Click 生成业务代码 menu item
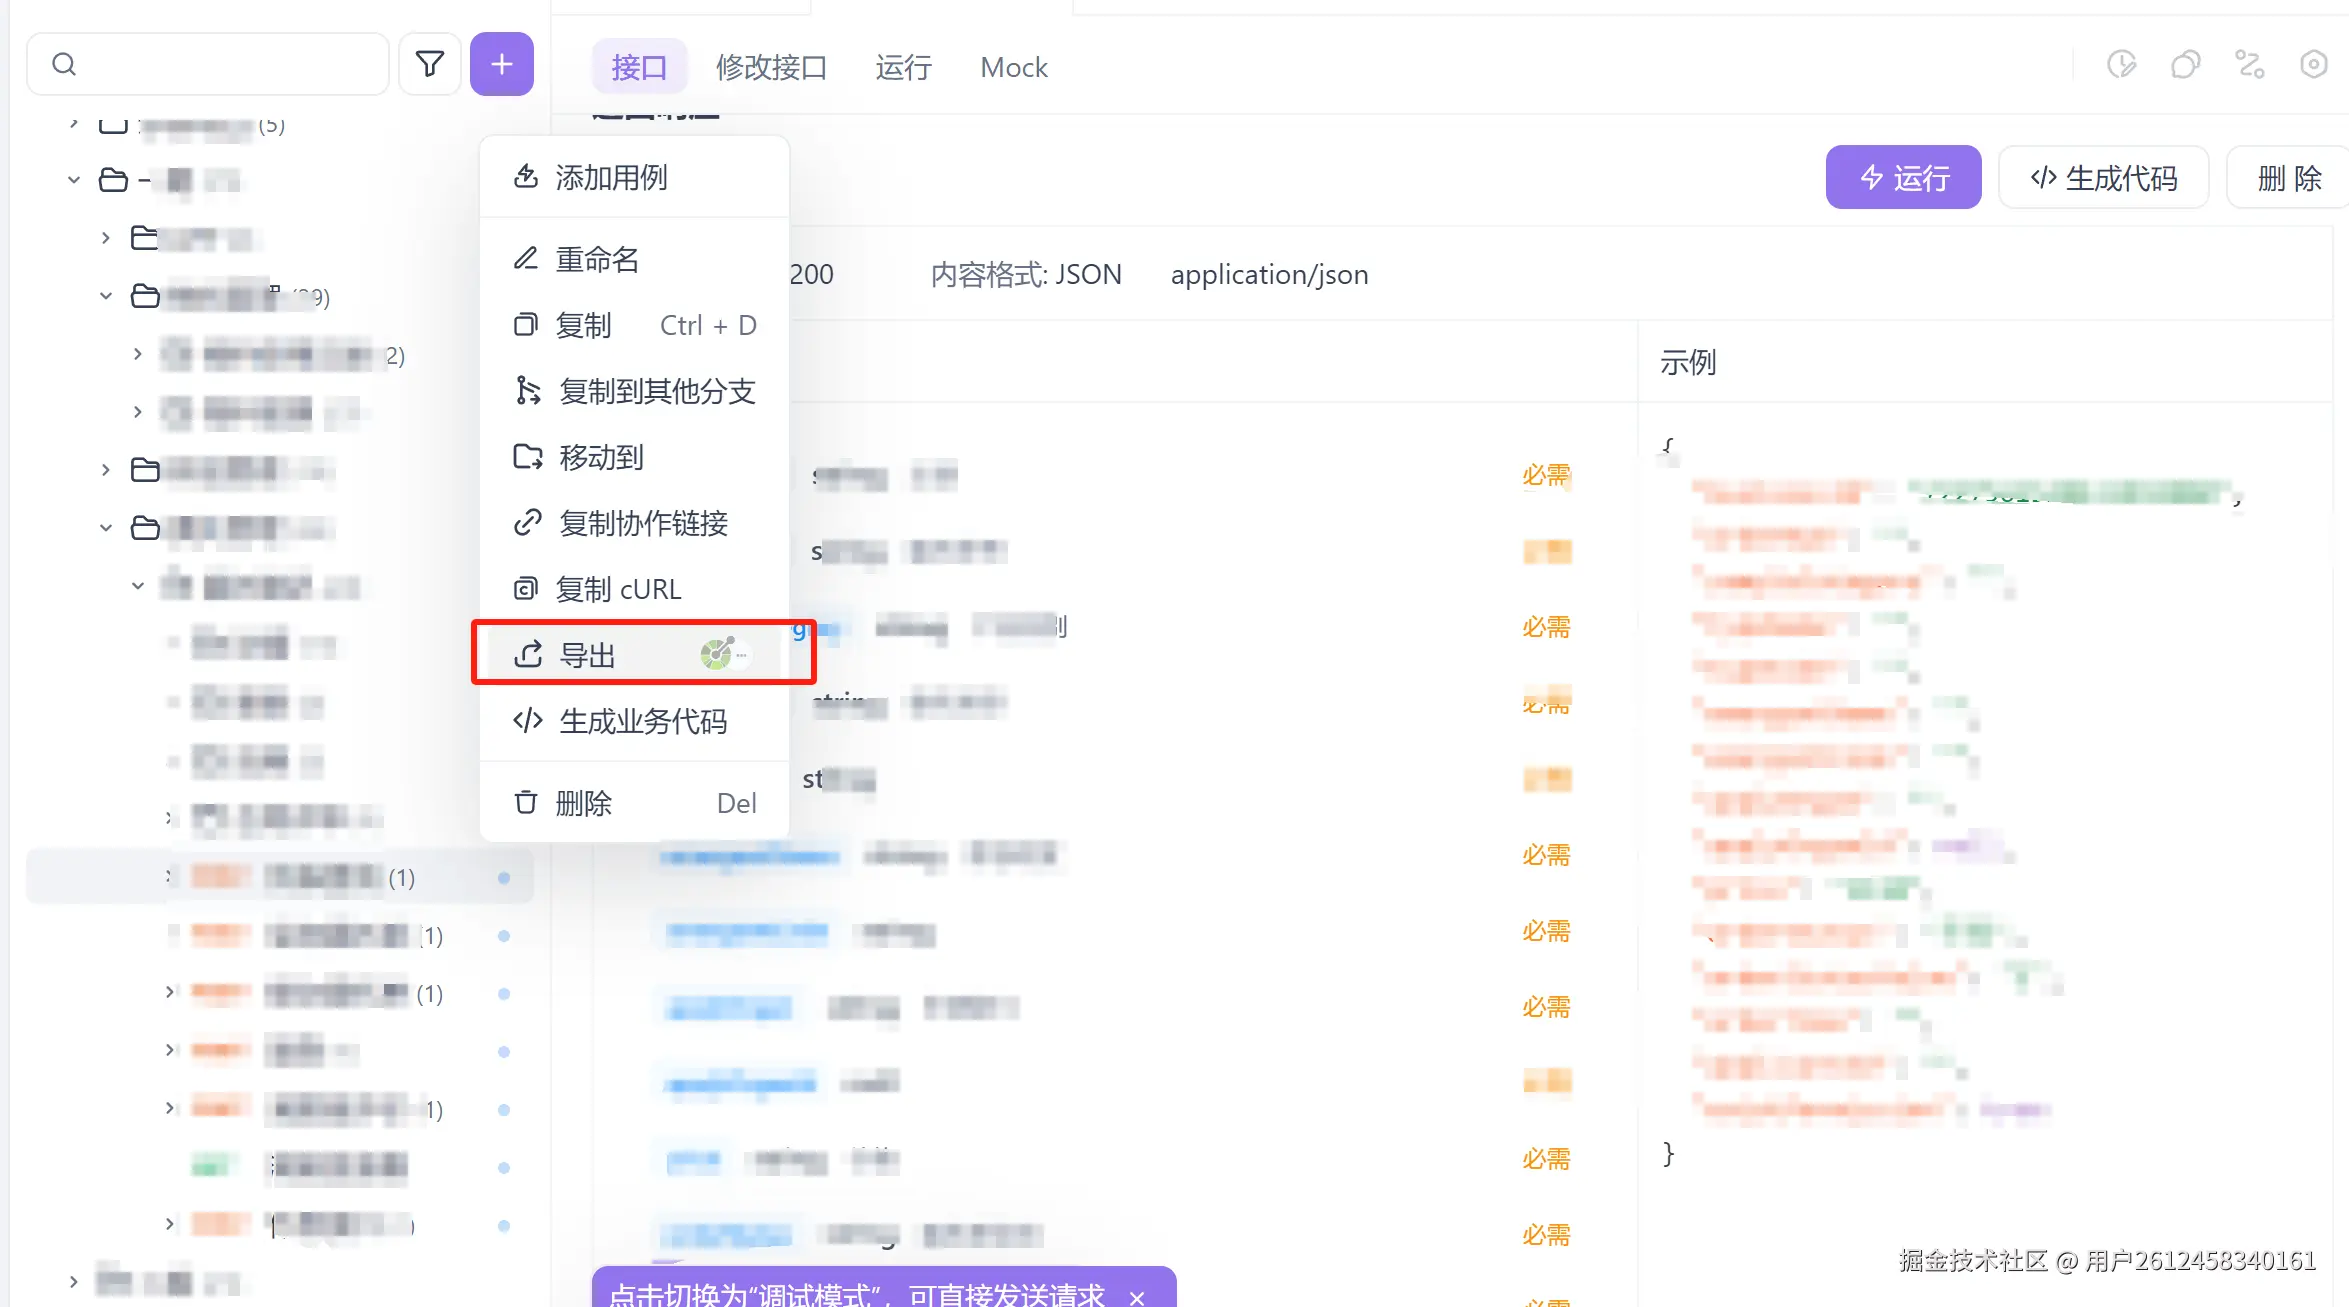Viewport: 2349px width, 1307px height. [x=642, y=721]
